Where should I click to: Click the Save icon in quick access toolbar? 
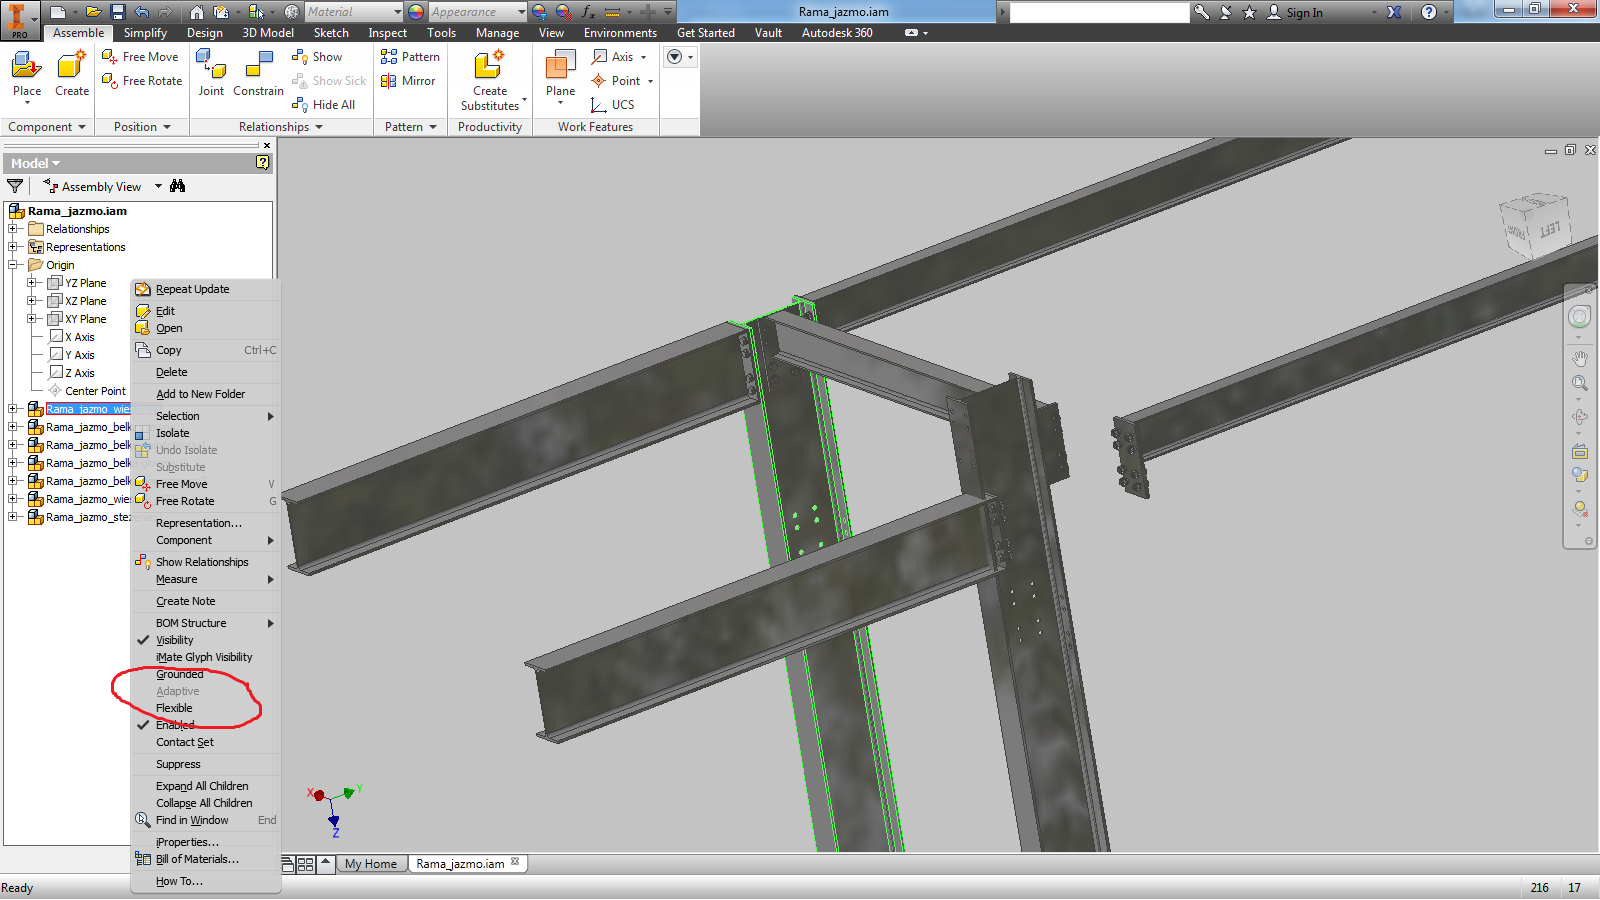click(x=117, y=12)
